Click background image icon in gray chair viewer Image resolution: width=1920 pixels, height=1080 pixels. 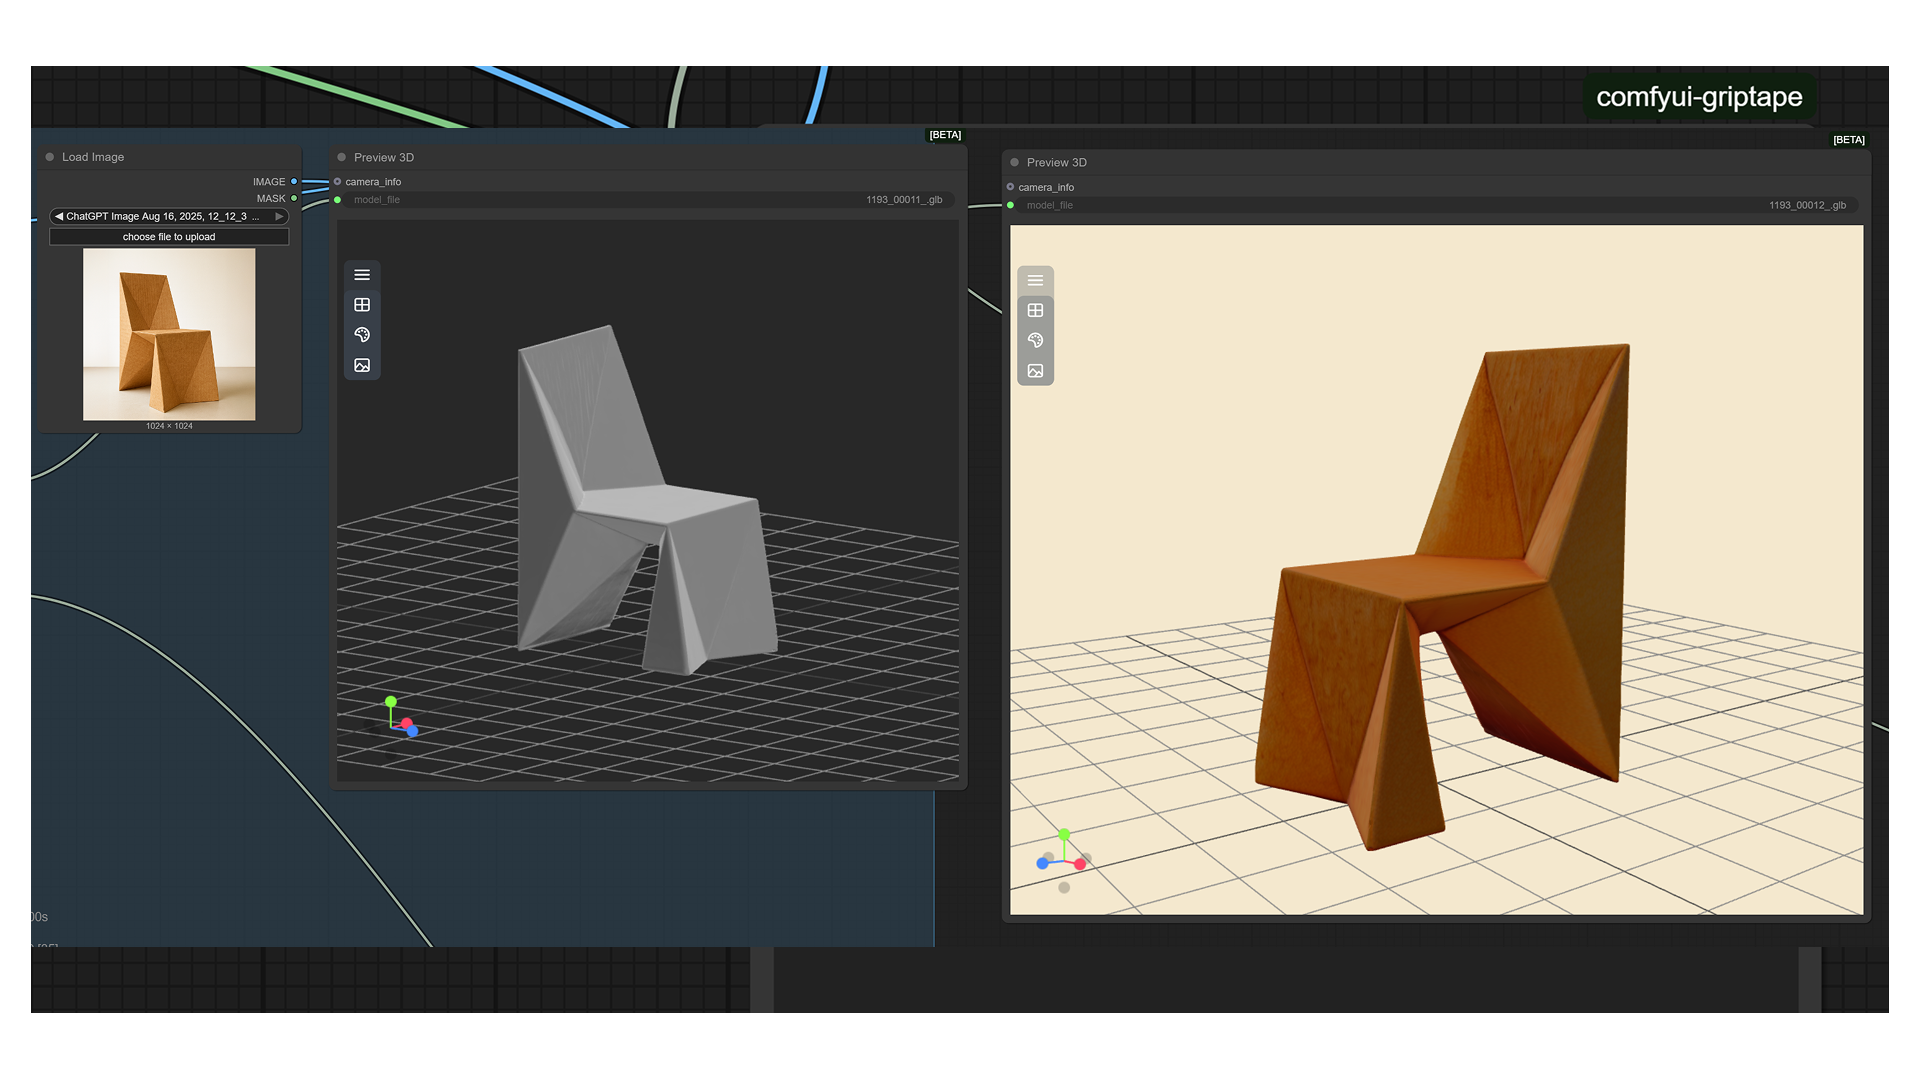[362, 365]
